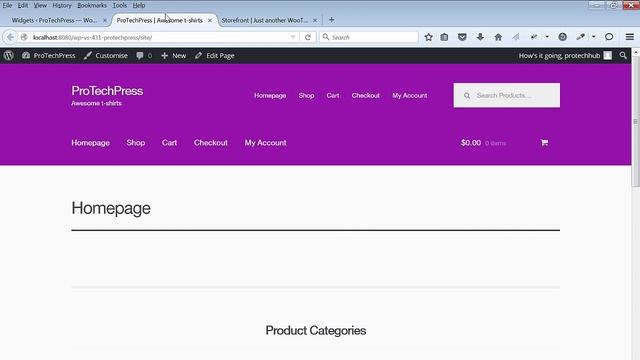Open the Help menu
This screenshot has height=360, width=640.
139,5
